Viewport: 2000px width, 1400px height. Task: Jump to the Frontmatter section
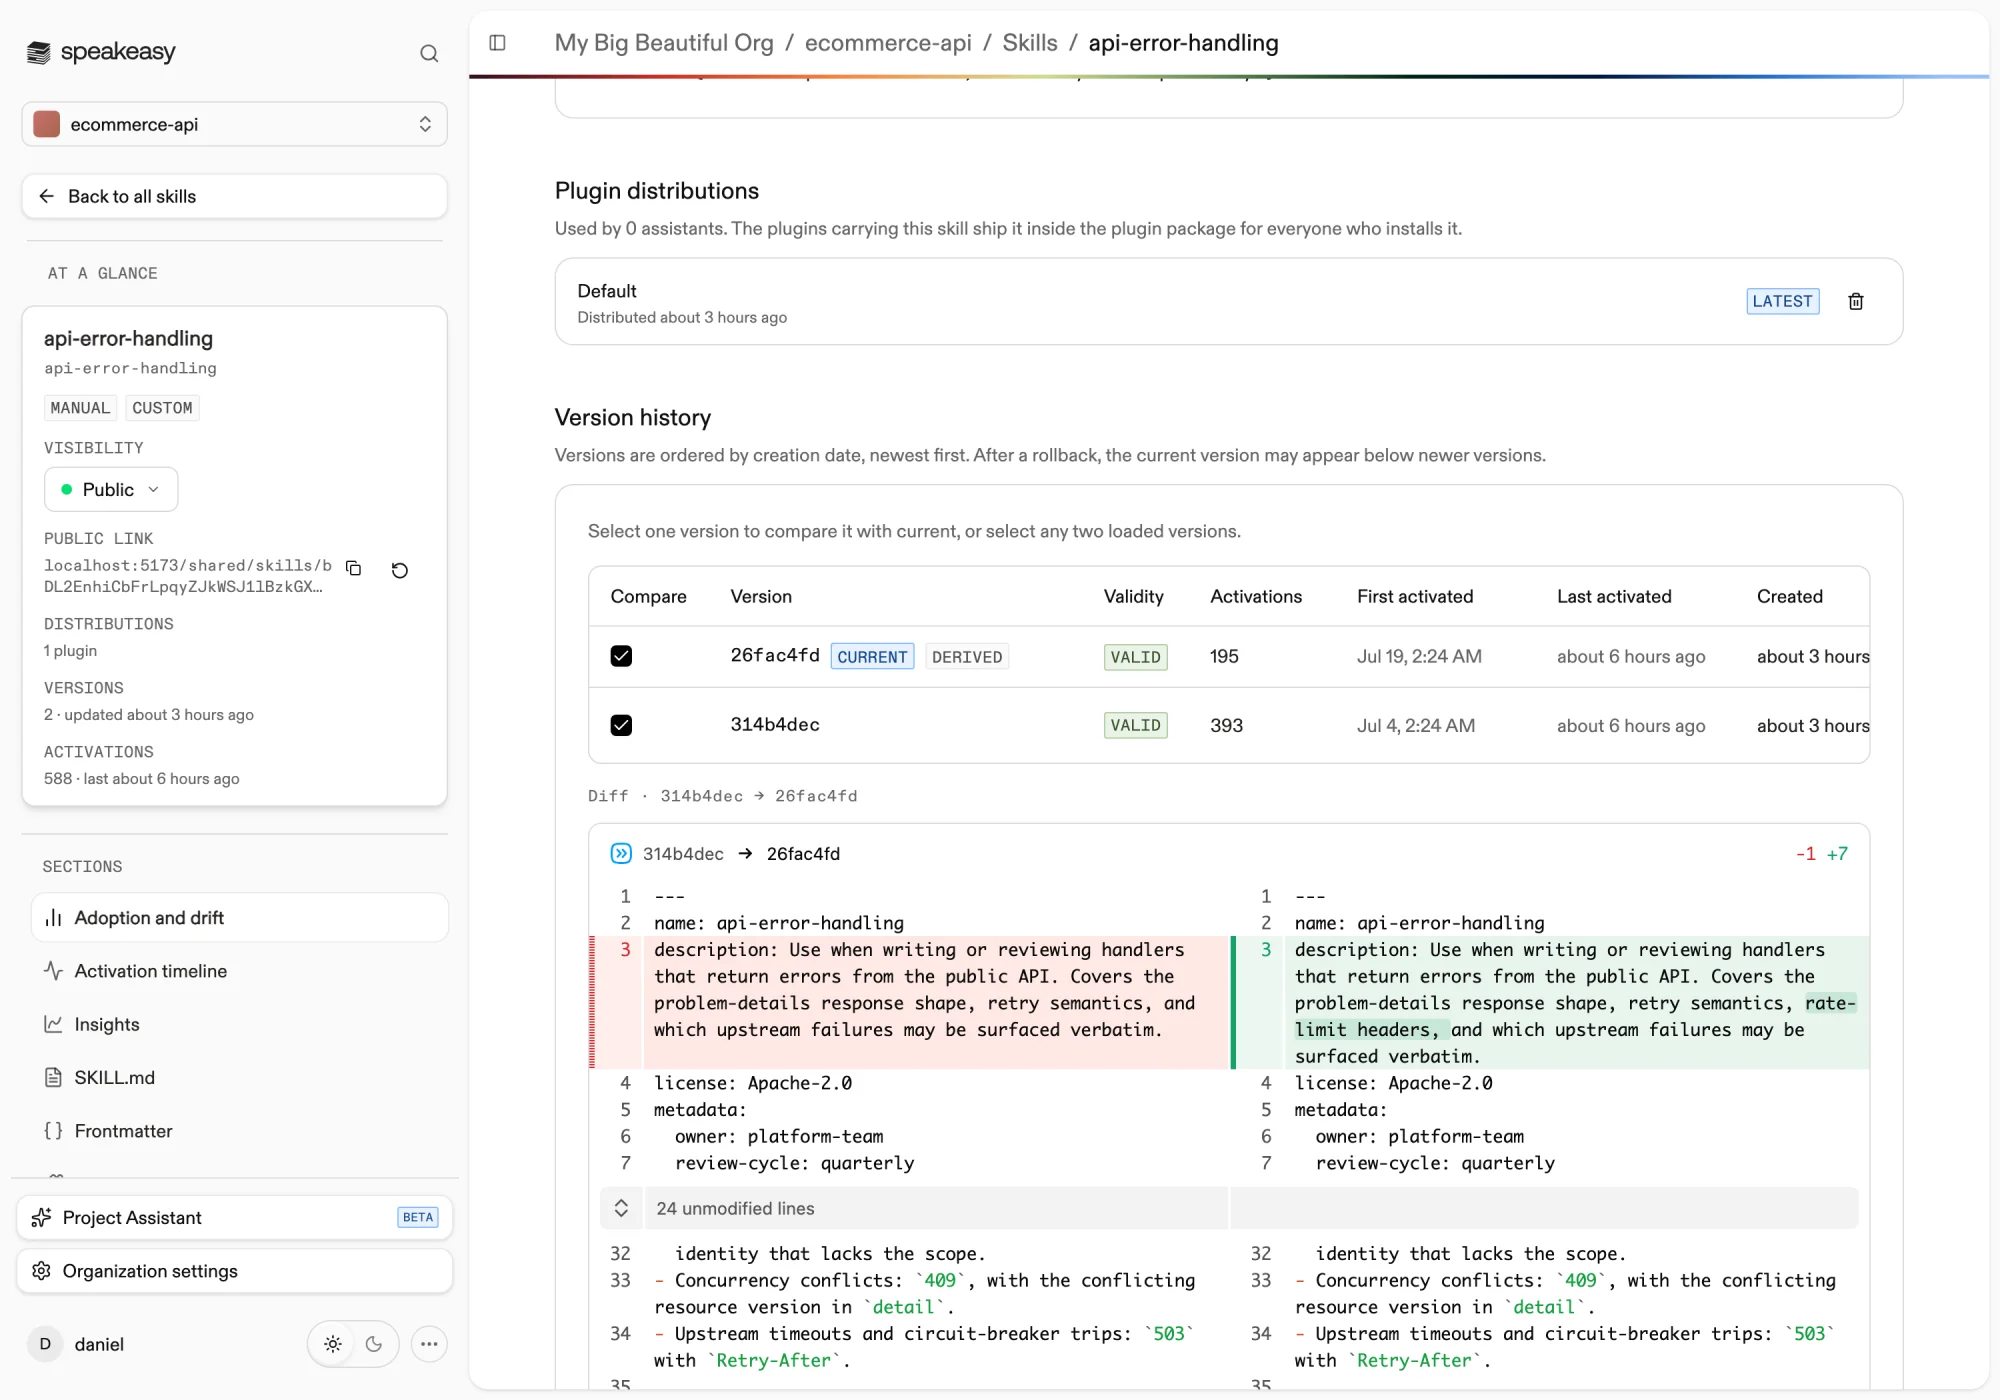tap(240, 1131)
